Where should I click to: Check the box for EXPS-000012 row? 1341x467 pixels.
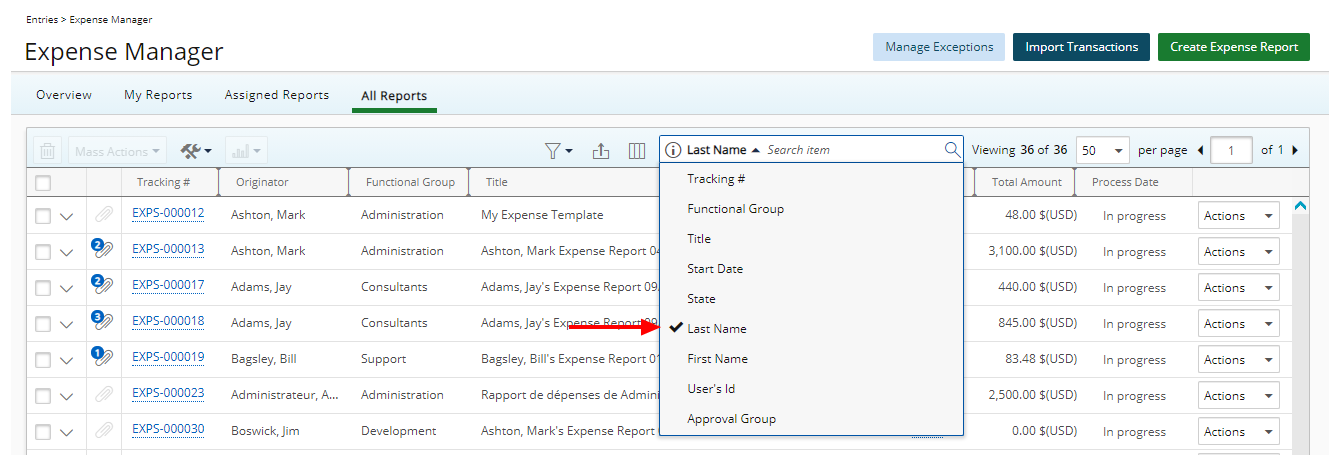pos(43,216)
